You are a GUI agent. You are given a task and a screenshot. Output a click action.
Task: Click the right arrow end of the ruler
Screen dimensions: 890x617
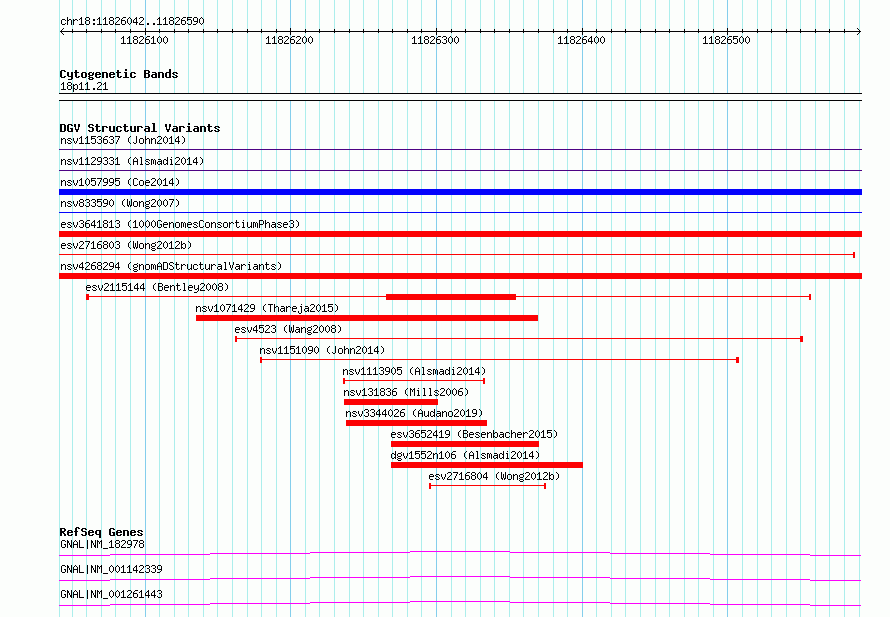point(859,32)
